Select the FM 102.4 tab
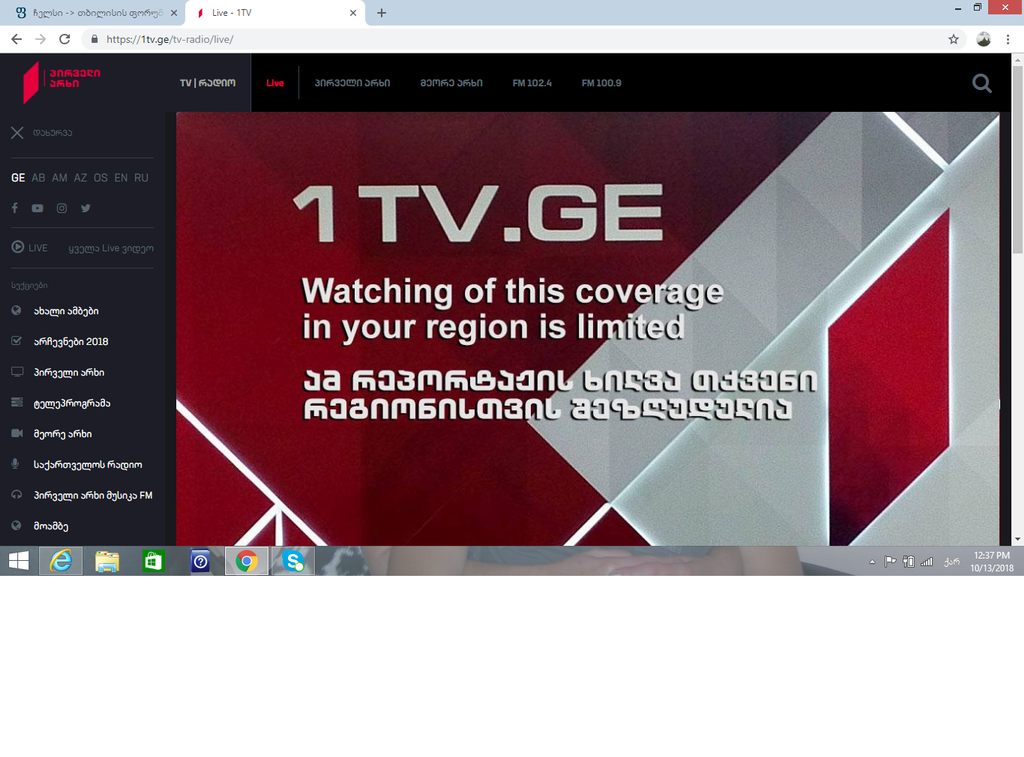The width and height of the screenshot is (1024, 757). click(x=532, y=83)
